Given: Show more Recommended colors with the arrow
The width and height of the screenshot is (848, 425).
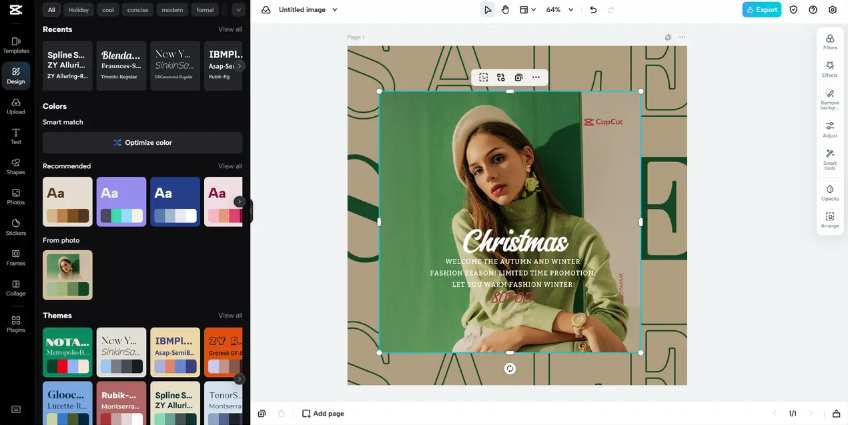Looking at the screenshot, I should pos(238,201).
